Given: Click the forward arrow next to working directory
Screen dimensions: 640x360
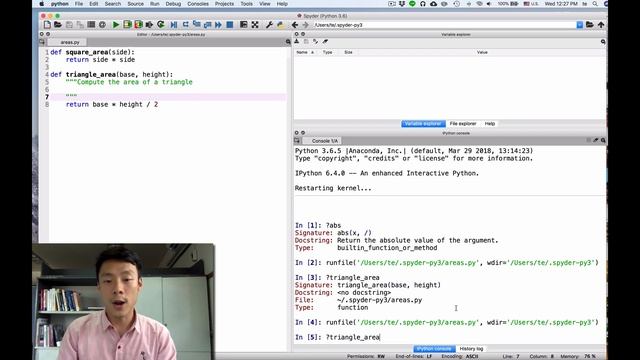Looking at the screenshot, I should pyautogui.click(x=305, y=25).
